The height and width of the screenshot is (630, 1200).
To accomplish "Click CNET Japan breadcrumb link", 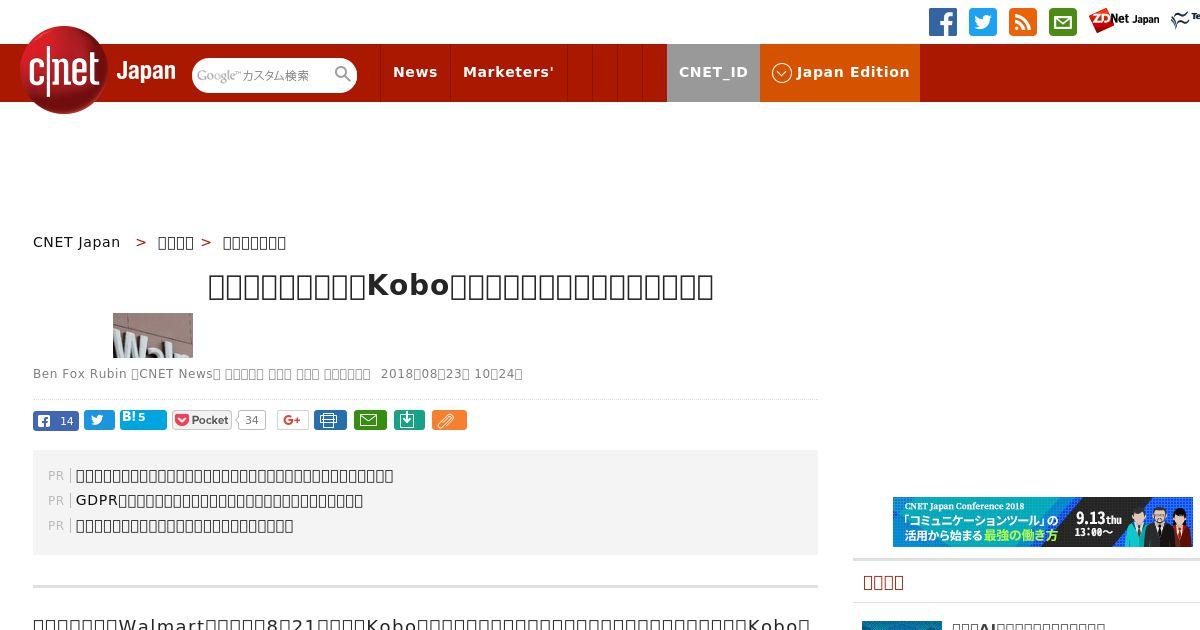I will 77,242.
